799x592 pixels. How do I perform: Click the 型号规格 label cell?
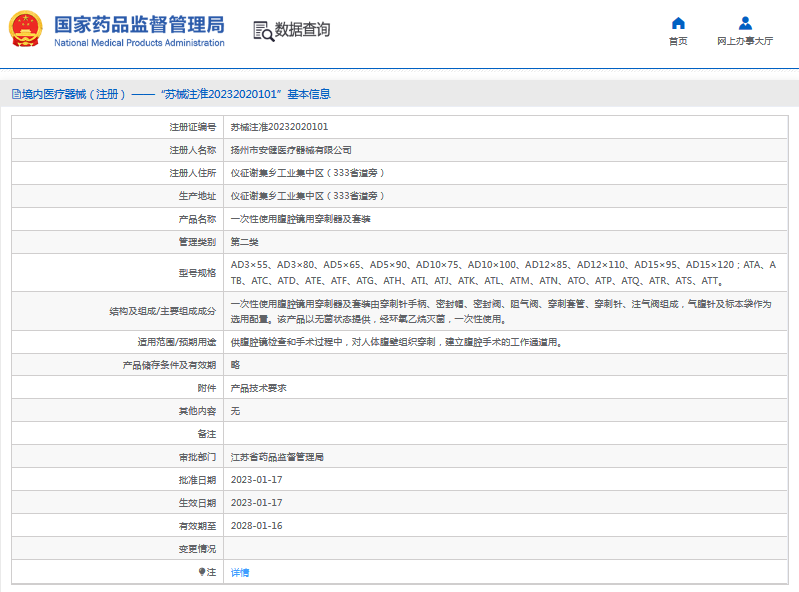pos(118,273)
